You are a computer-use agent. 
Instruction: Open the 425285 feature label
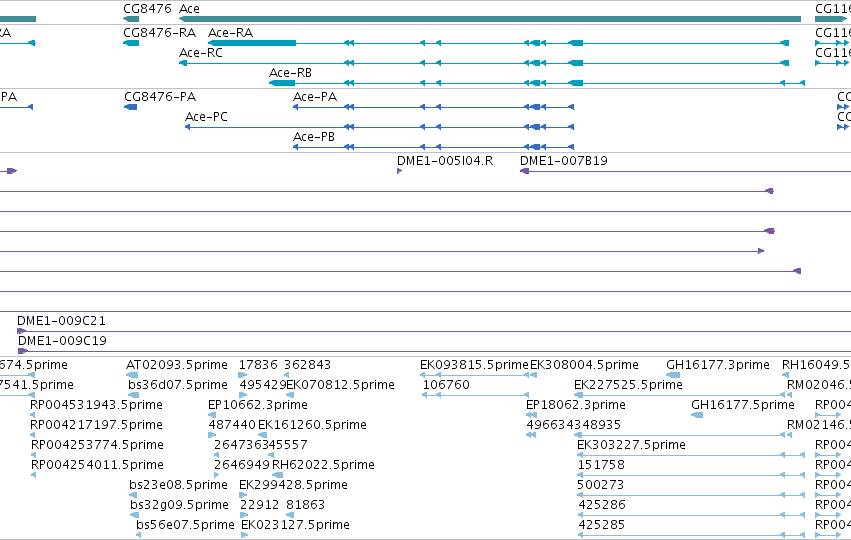point(602,525)
